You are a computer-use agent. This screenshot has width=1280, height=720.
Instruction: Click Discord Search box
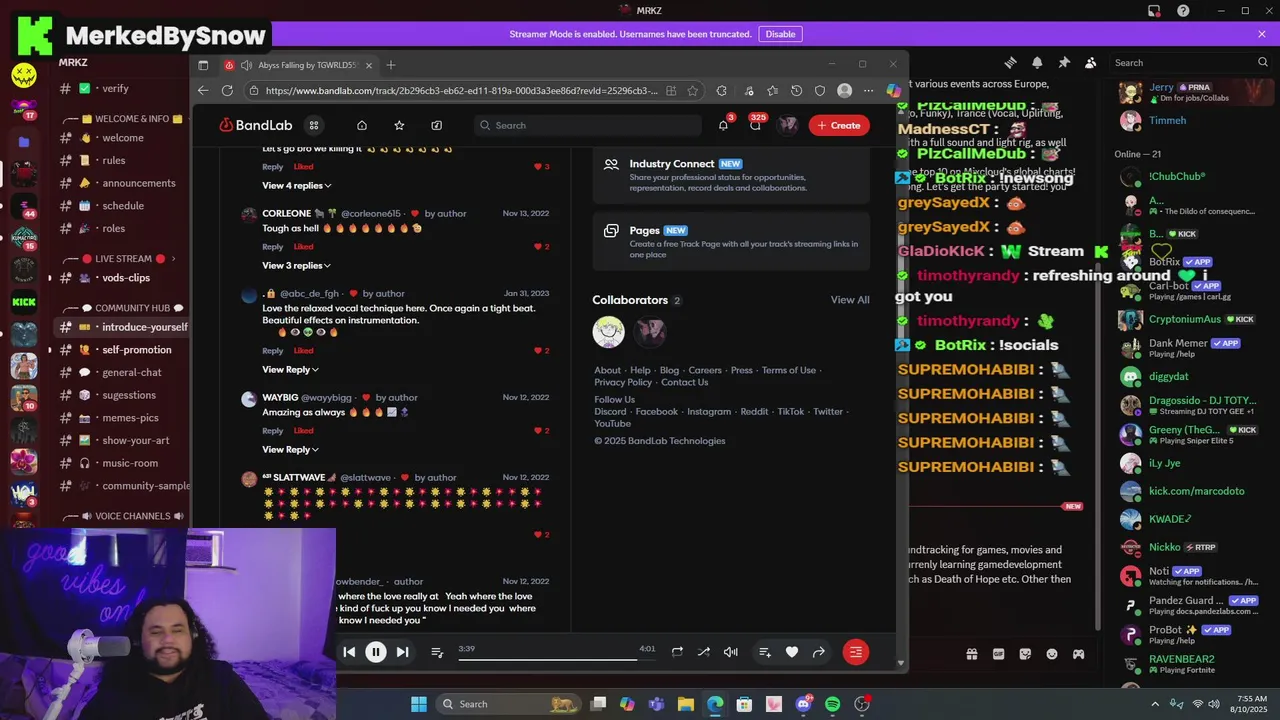click(x=1191, y=62)
